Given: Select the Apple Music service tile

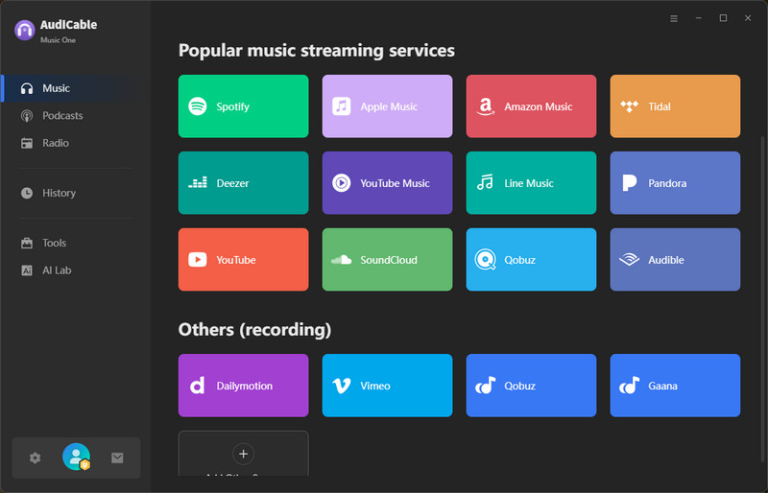Looking at the screenshot, I should point(387,106).
